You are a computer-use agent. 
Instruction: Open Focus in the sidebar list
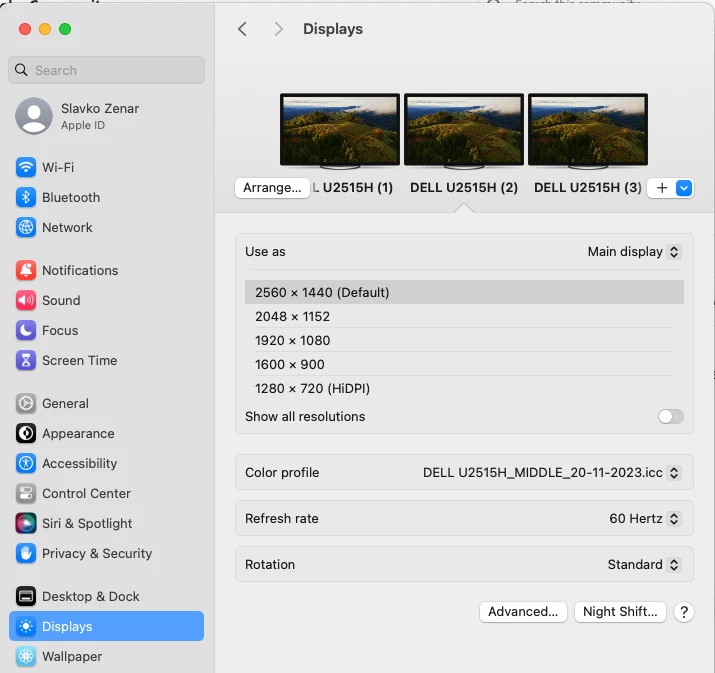[106, 331]
